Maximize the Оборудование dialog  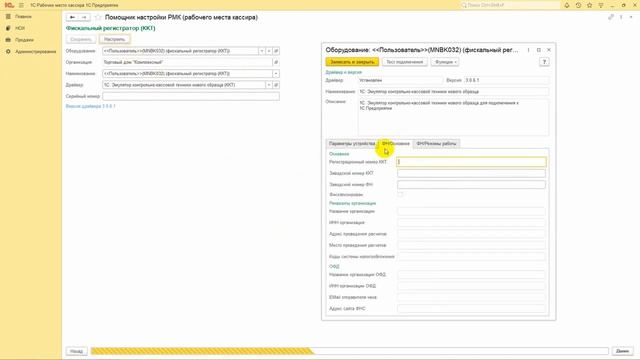point(538,50)
